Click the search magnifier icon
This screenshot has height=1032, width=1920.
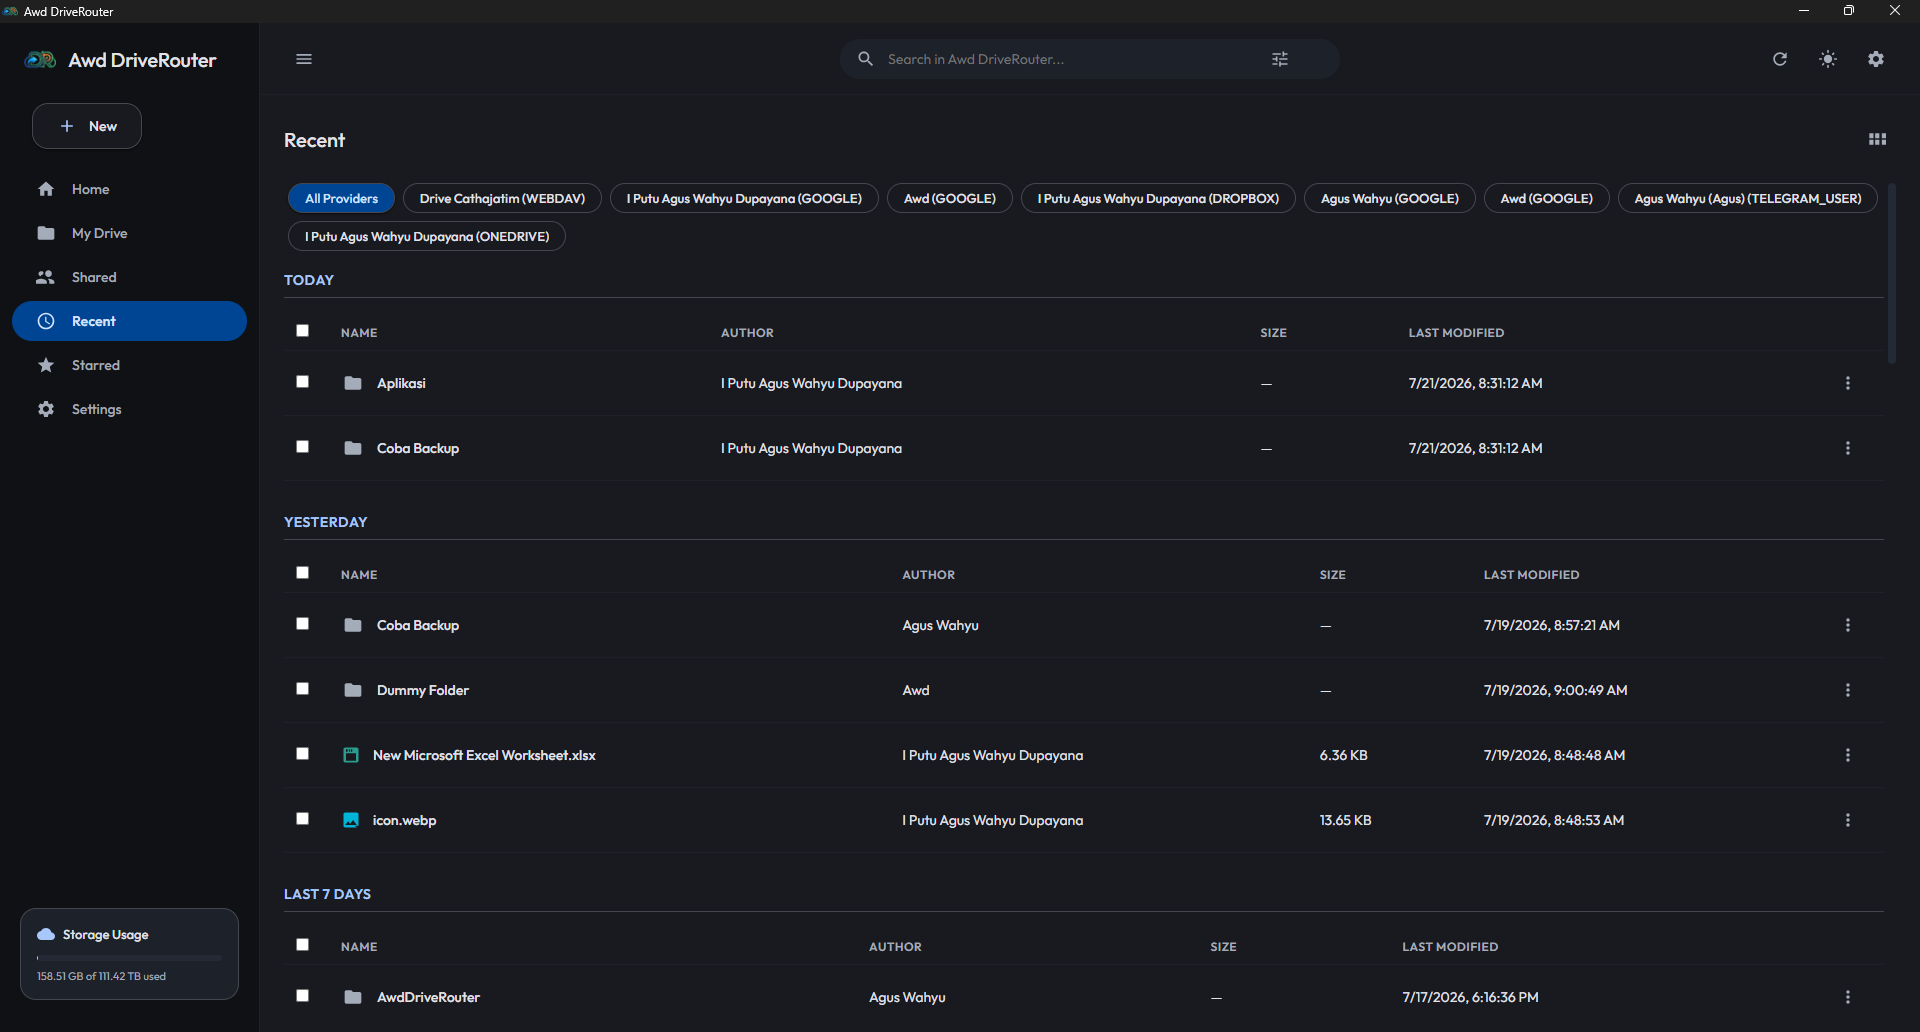866,59
